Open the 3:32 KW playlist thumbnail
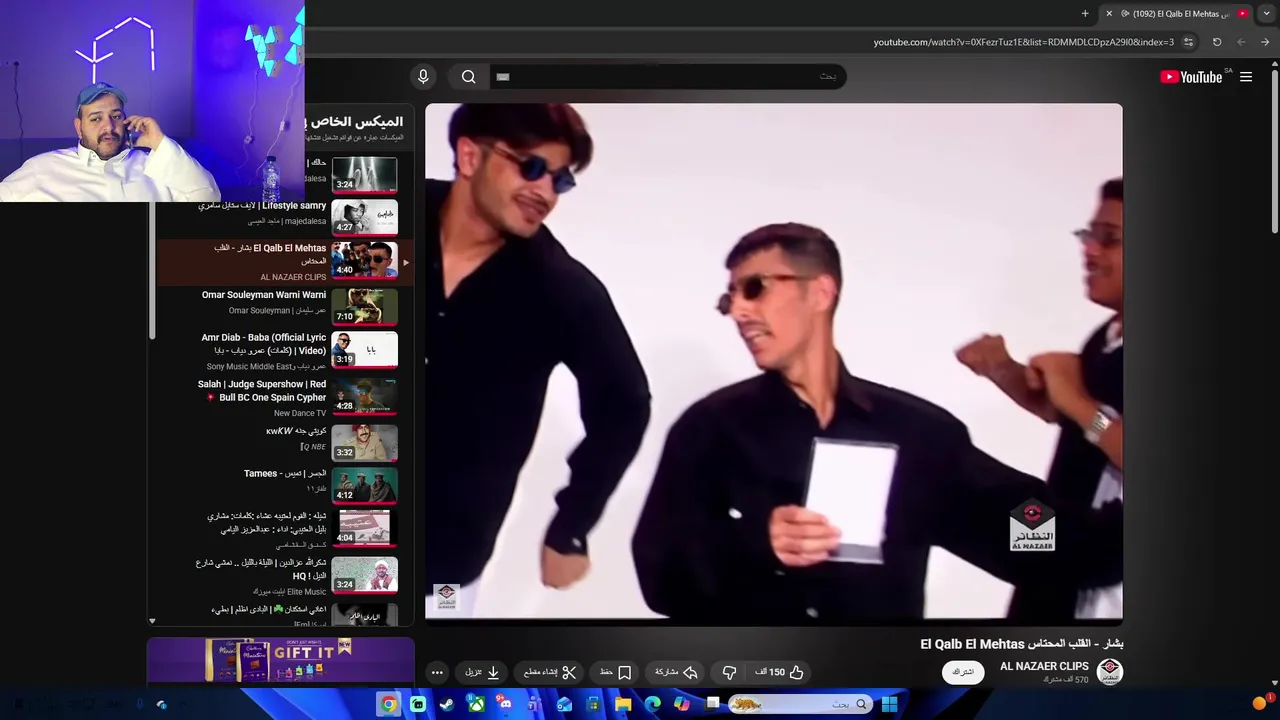The width and height of the screenshot is (1280, 720). coord(364,442)
